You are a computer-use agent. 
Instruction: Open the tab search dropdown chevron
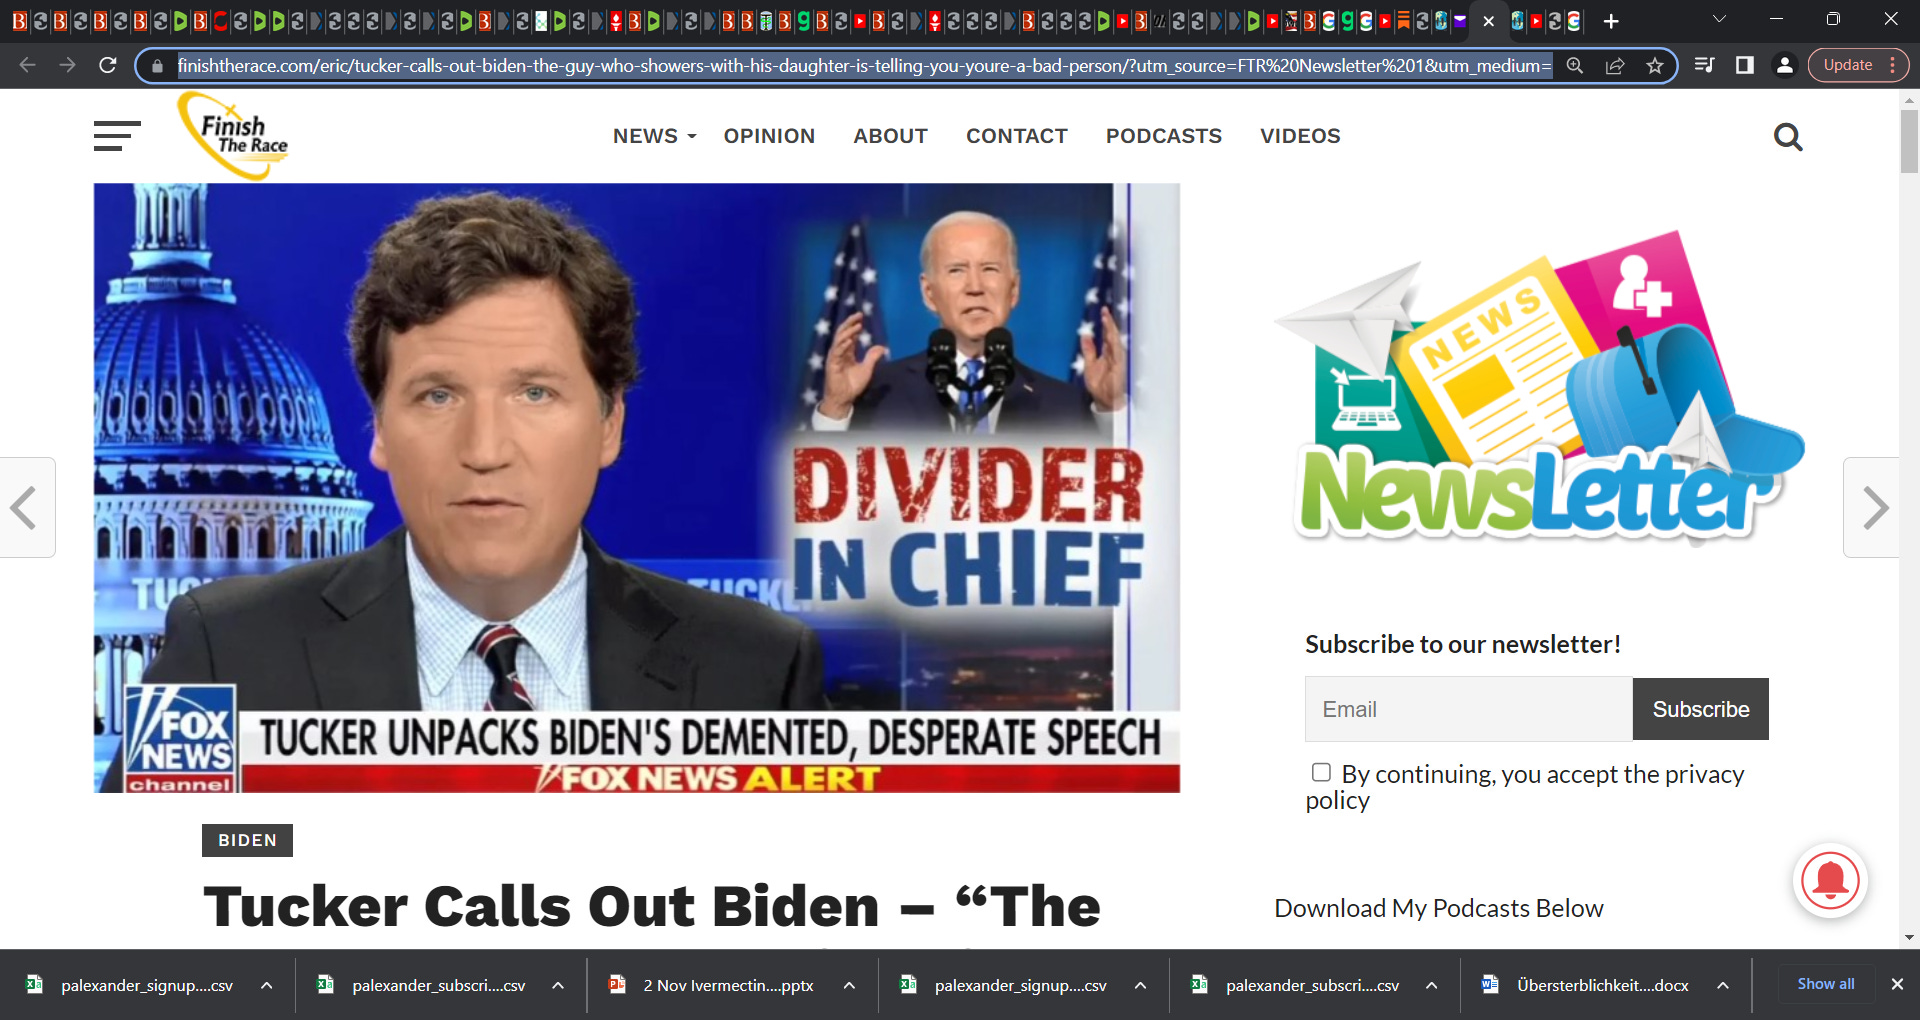[x=1719, y=19]
